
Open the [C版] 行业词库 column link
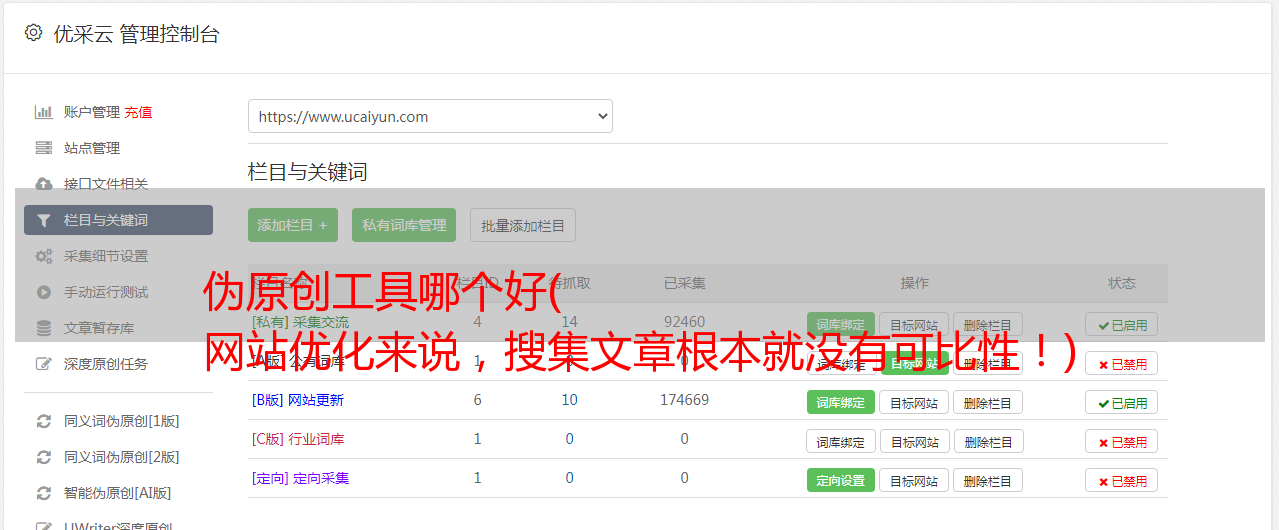298,439
